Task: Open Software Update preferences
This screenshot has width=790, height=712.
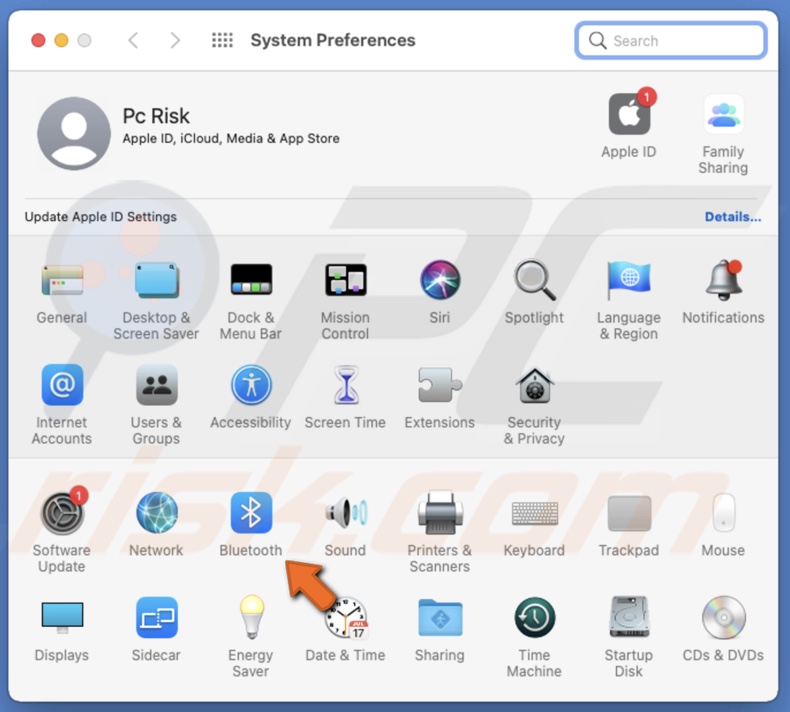Action: pos(62,514)
